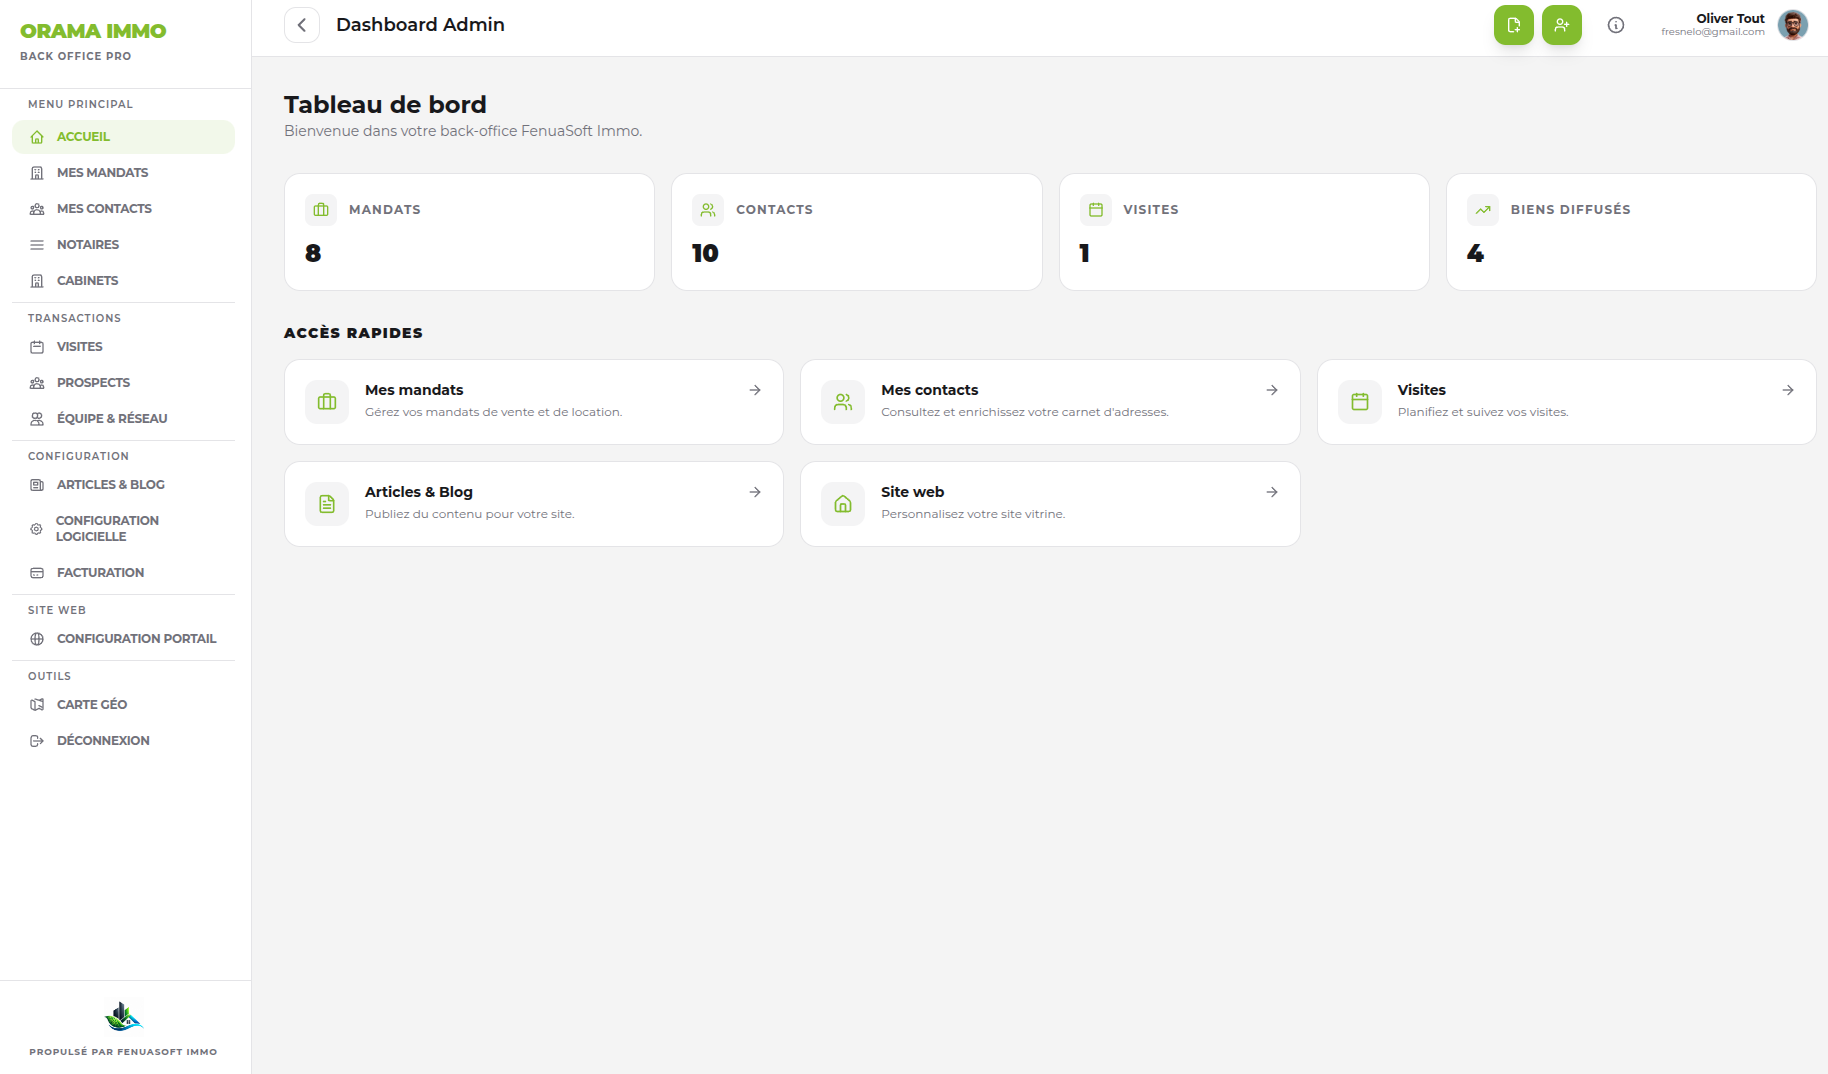Click the green add user icon button
Screen dimensions: 1828x1074
(1561, 25)
